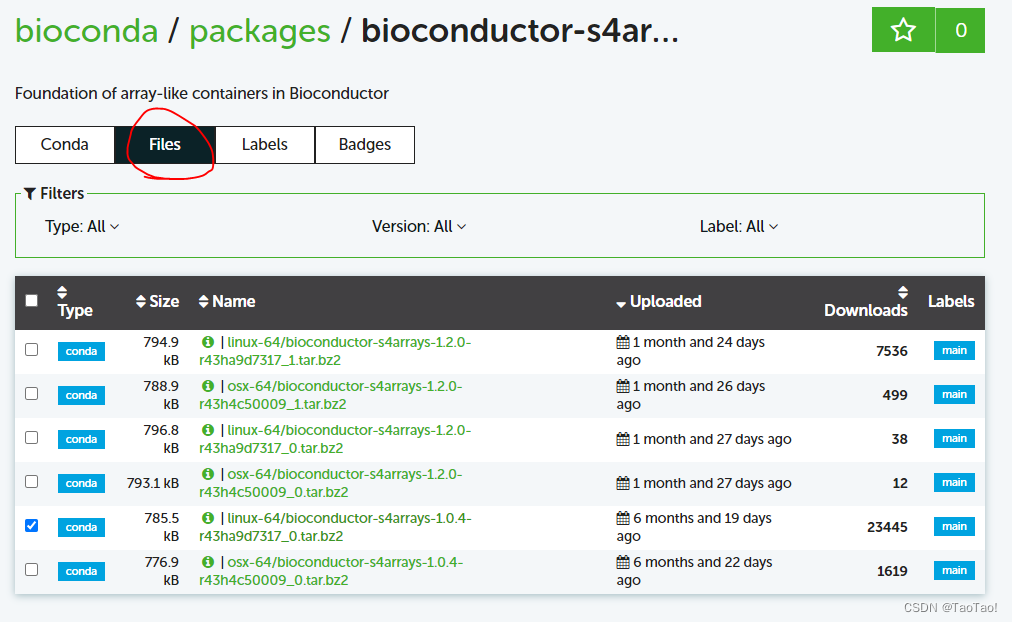Check the 796.8 kB linux-64 file row
This screenshot has width=1012, height=622.
tap(31, 437)
